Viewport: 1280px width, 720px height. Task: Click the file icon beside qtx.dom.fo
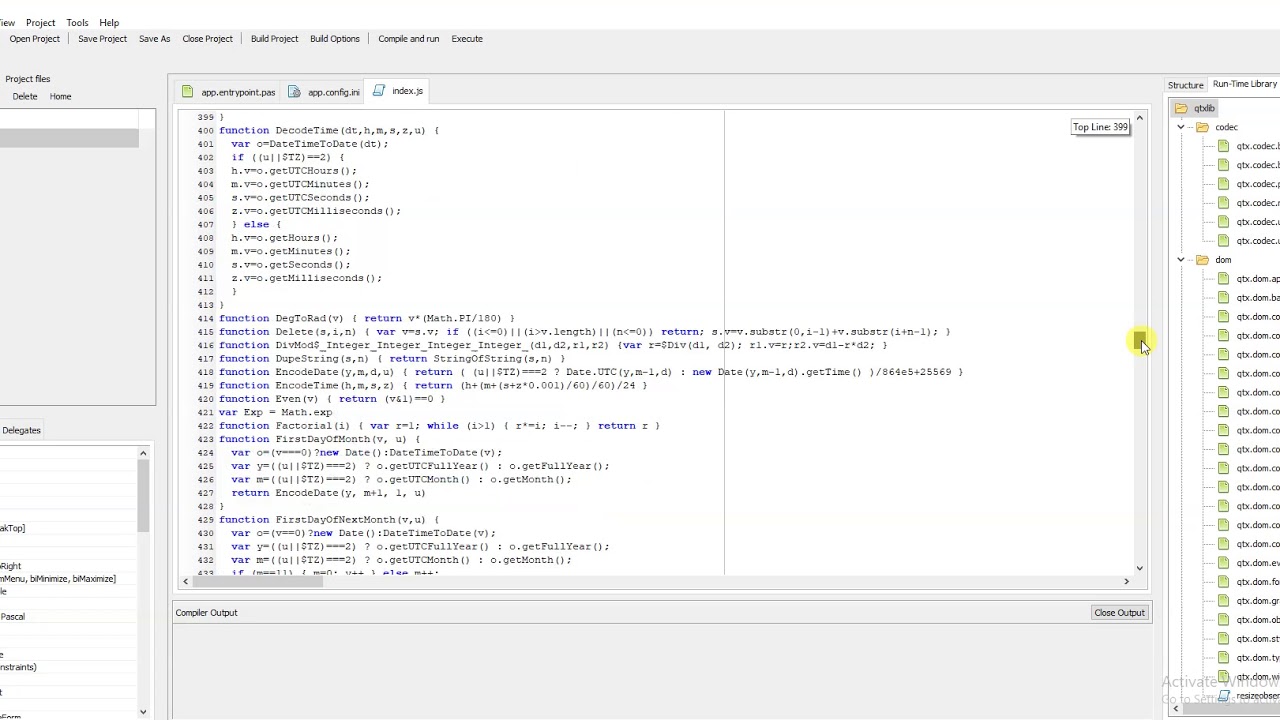(1223, 582)
